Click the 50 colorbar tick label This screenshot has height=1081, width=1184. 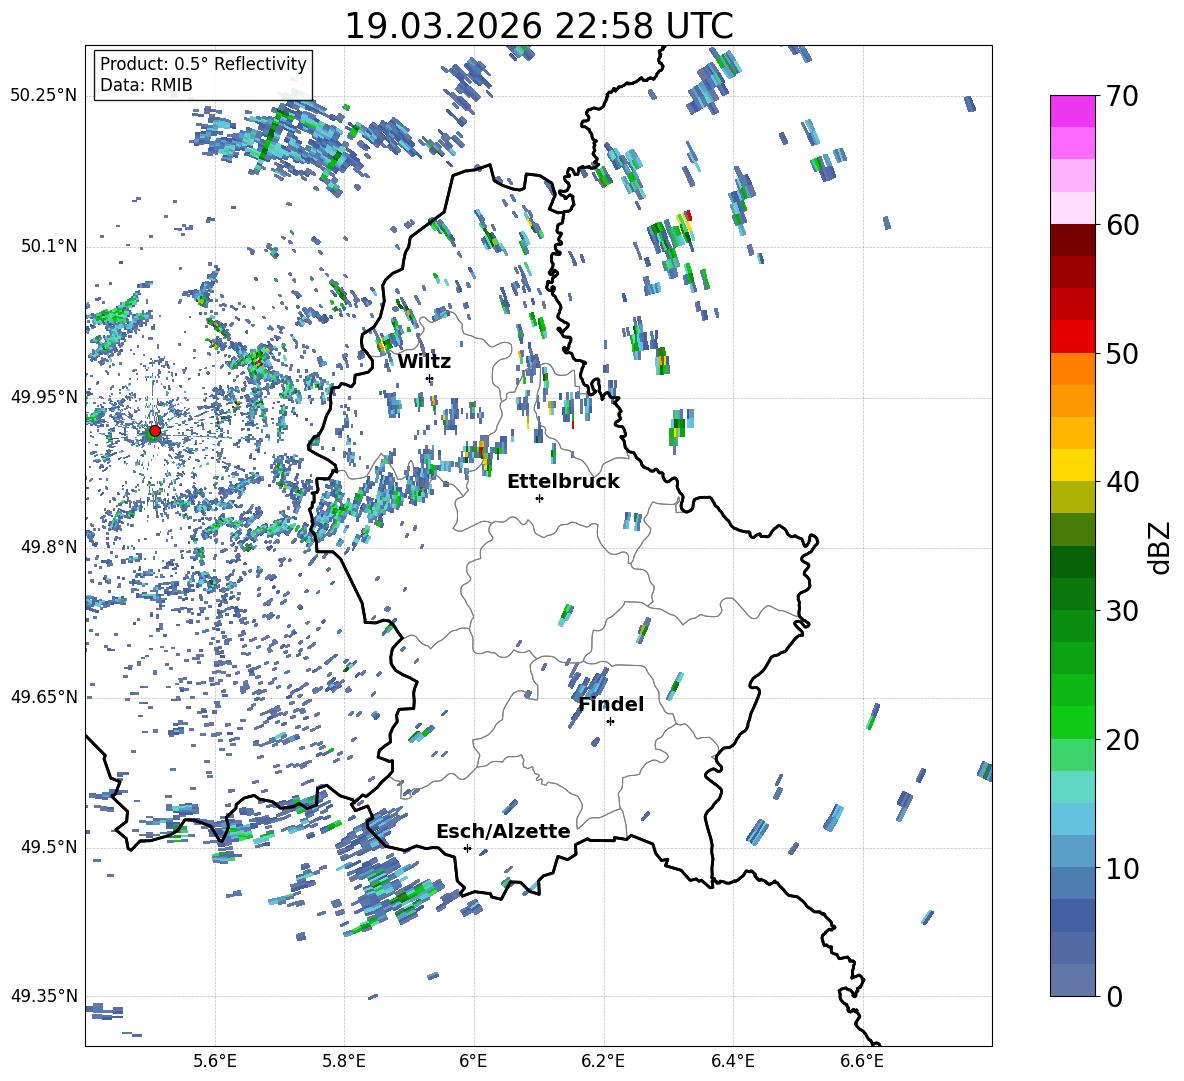click(1122, 353)
